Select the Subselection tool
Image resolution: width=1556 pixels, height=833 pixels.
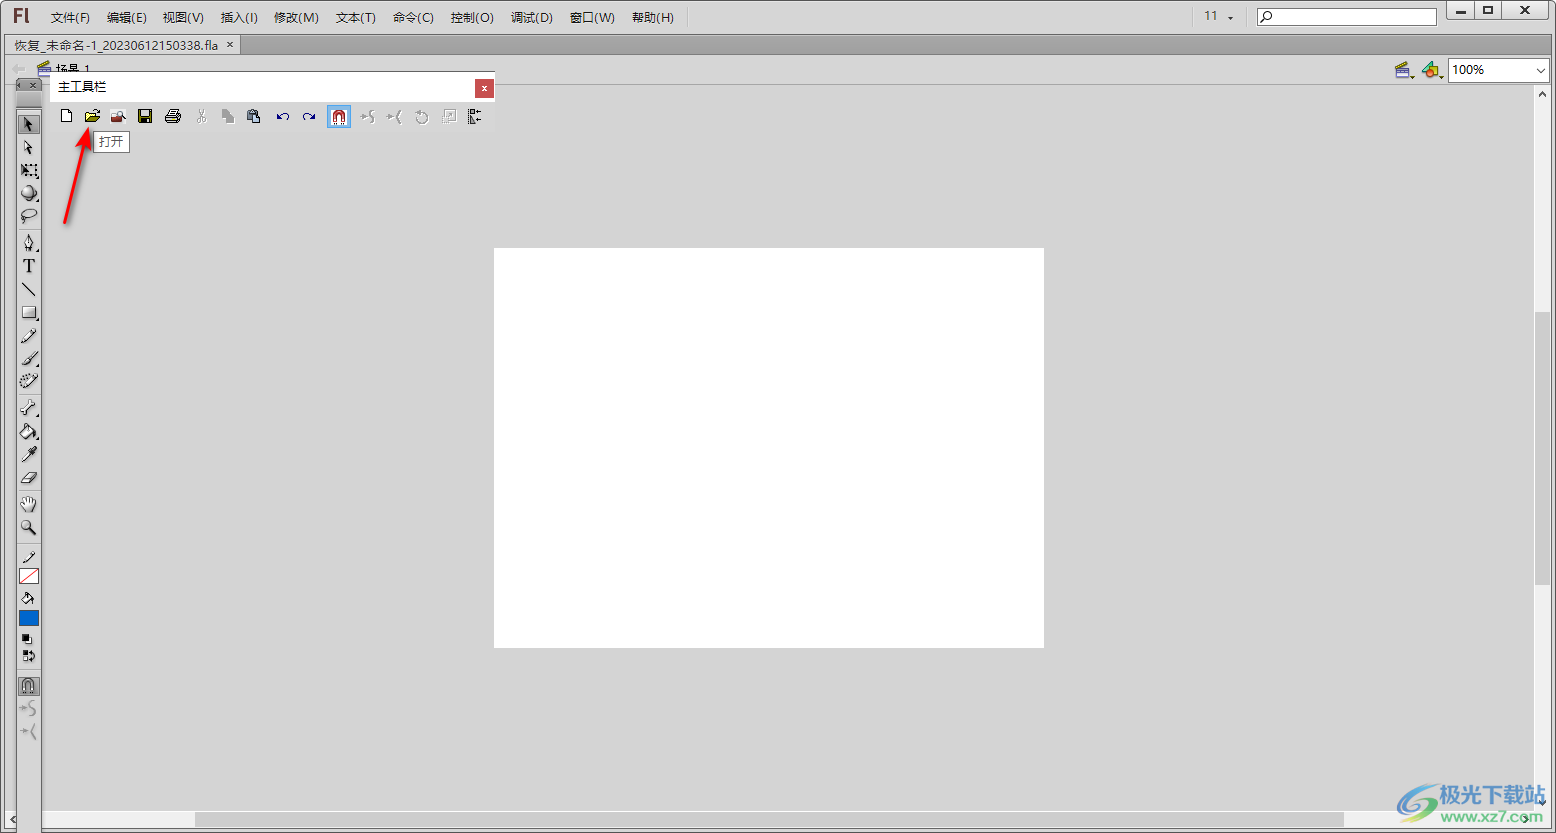click(x=29, y=147)
